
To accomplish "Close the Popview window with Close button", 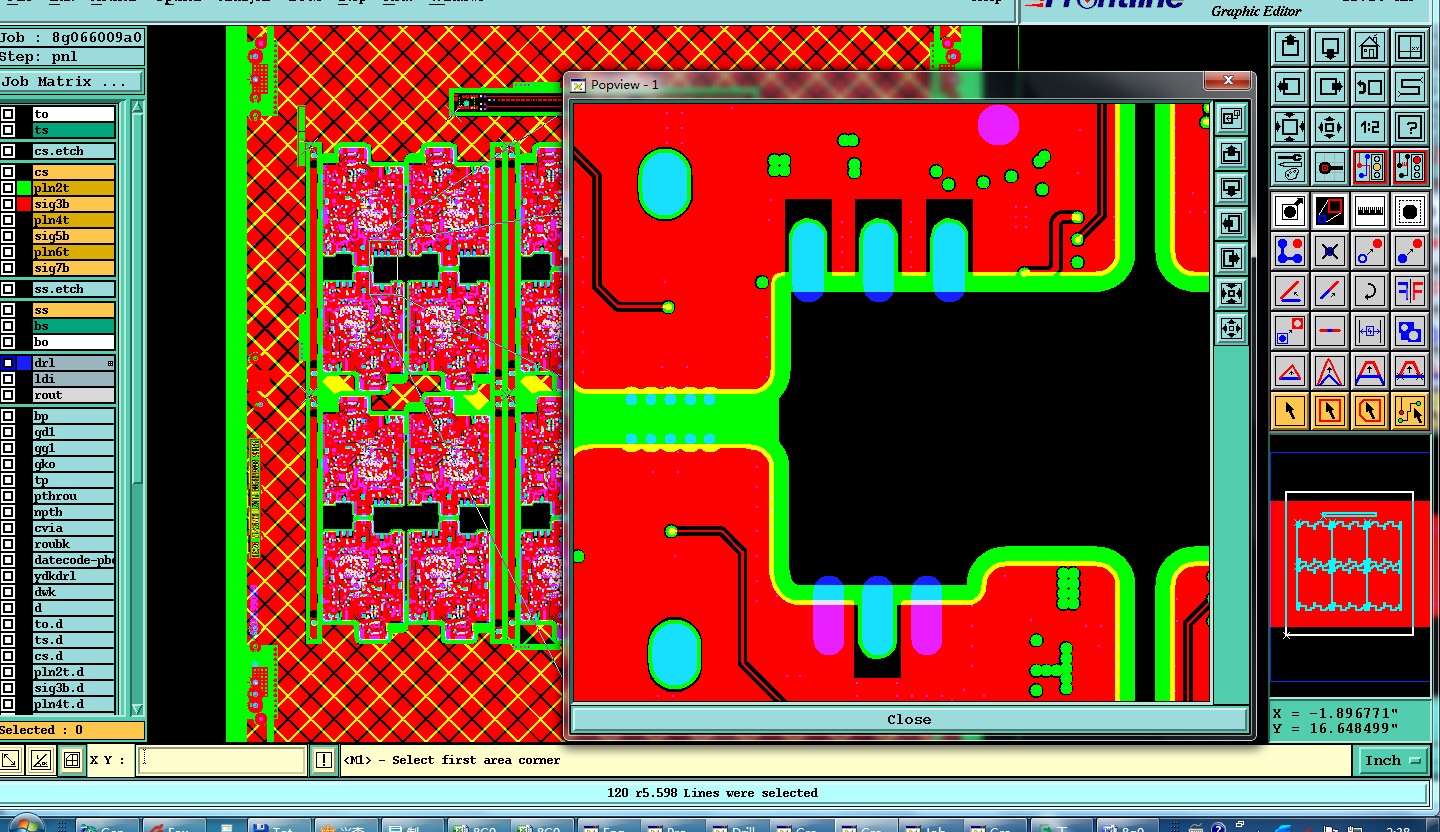I will 909,719.
